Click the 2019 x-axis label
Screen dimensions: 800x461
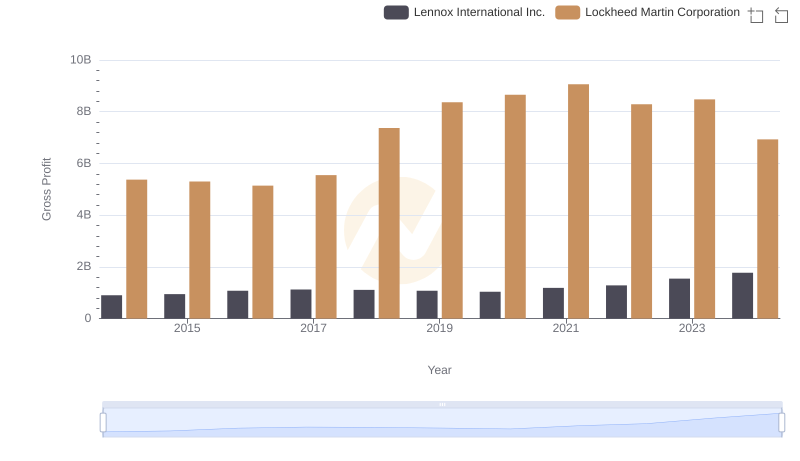439,328
